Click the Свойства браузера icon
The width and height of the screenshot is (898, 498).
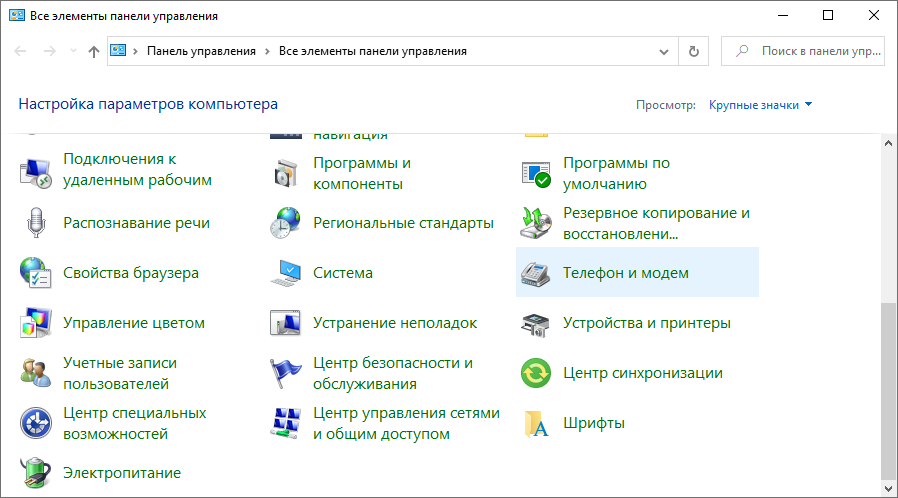coord(36,273)
